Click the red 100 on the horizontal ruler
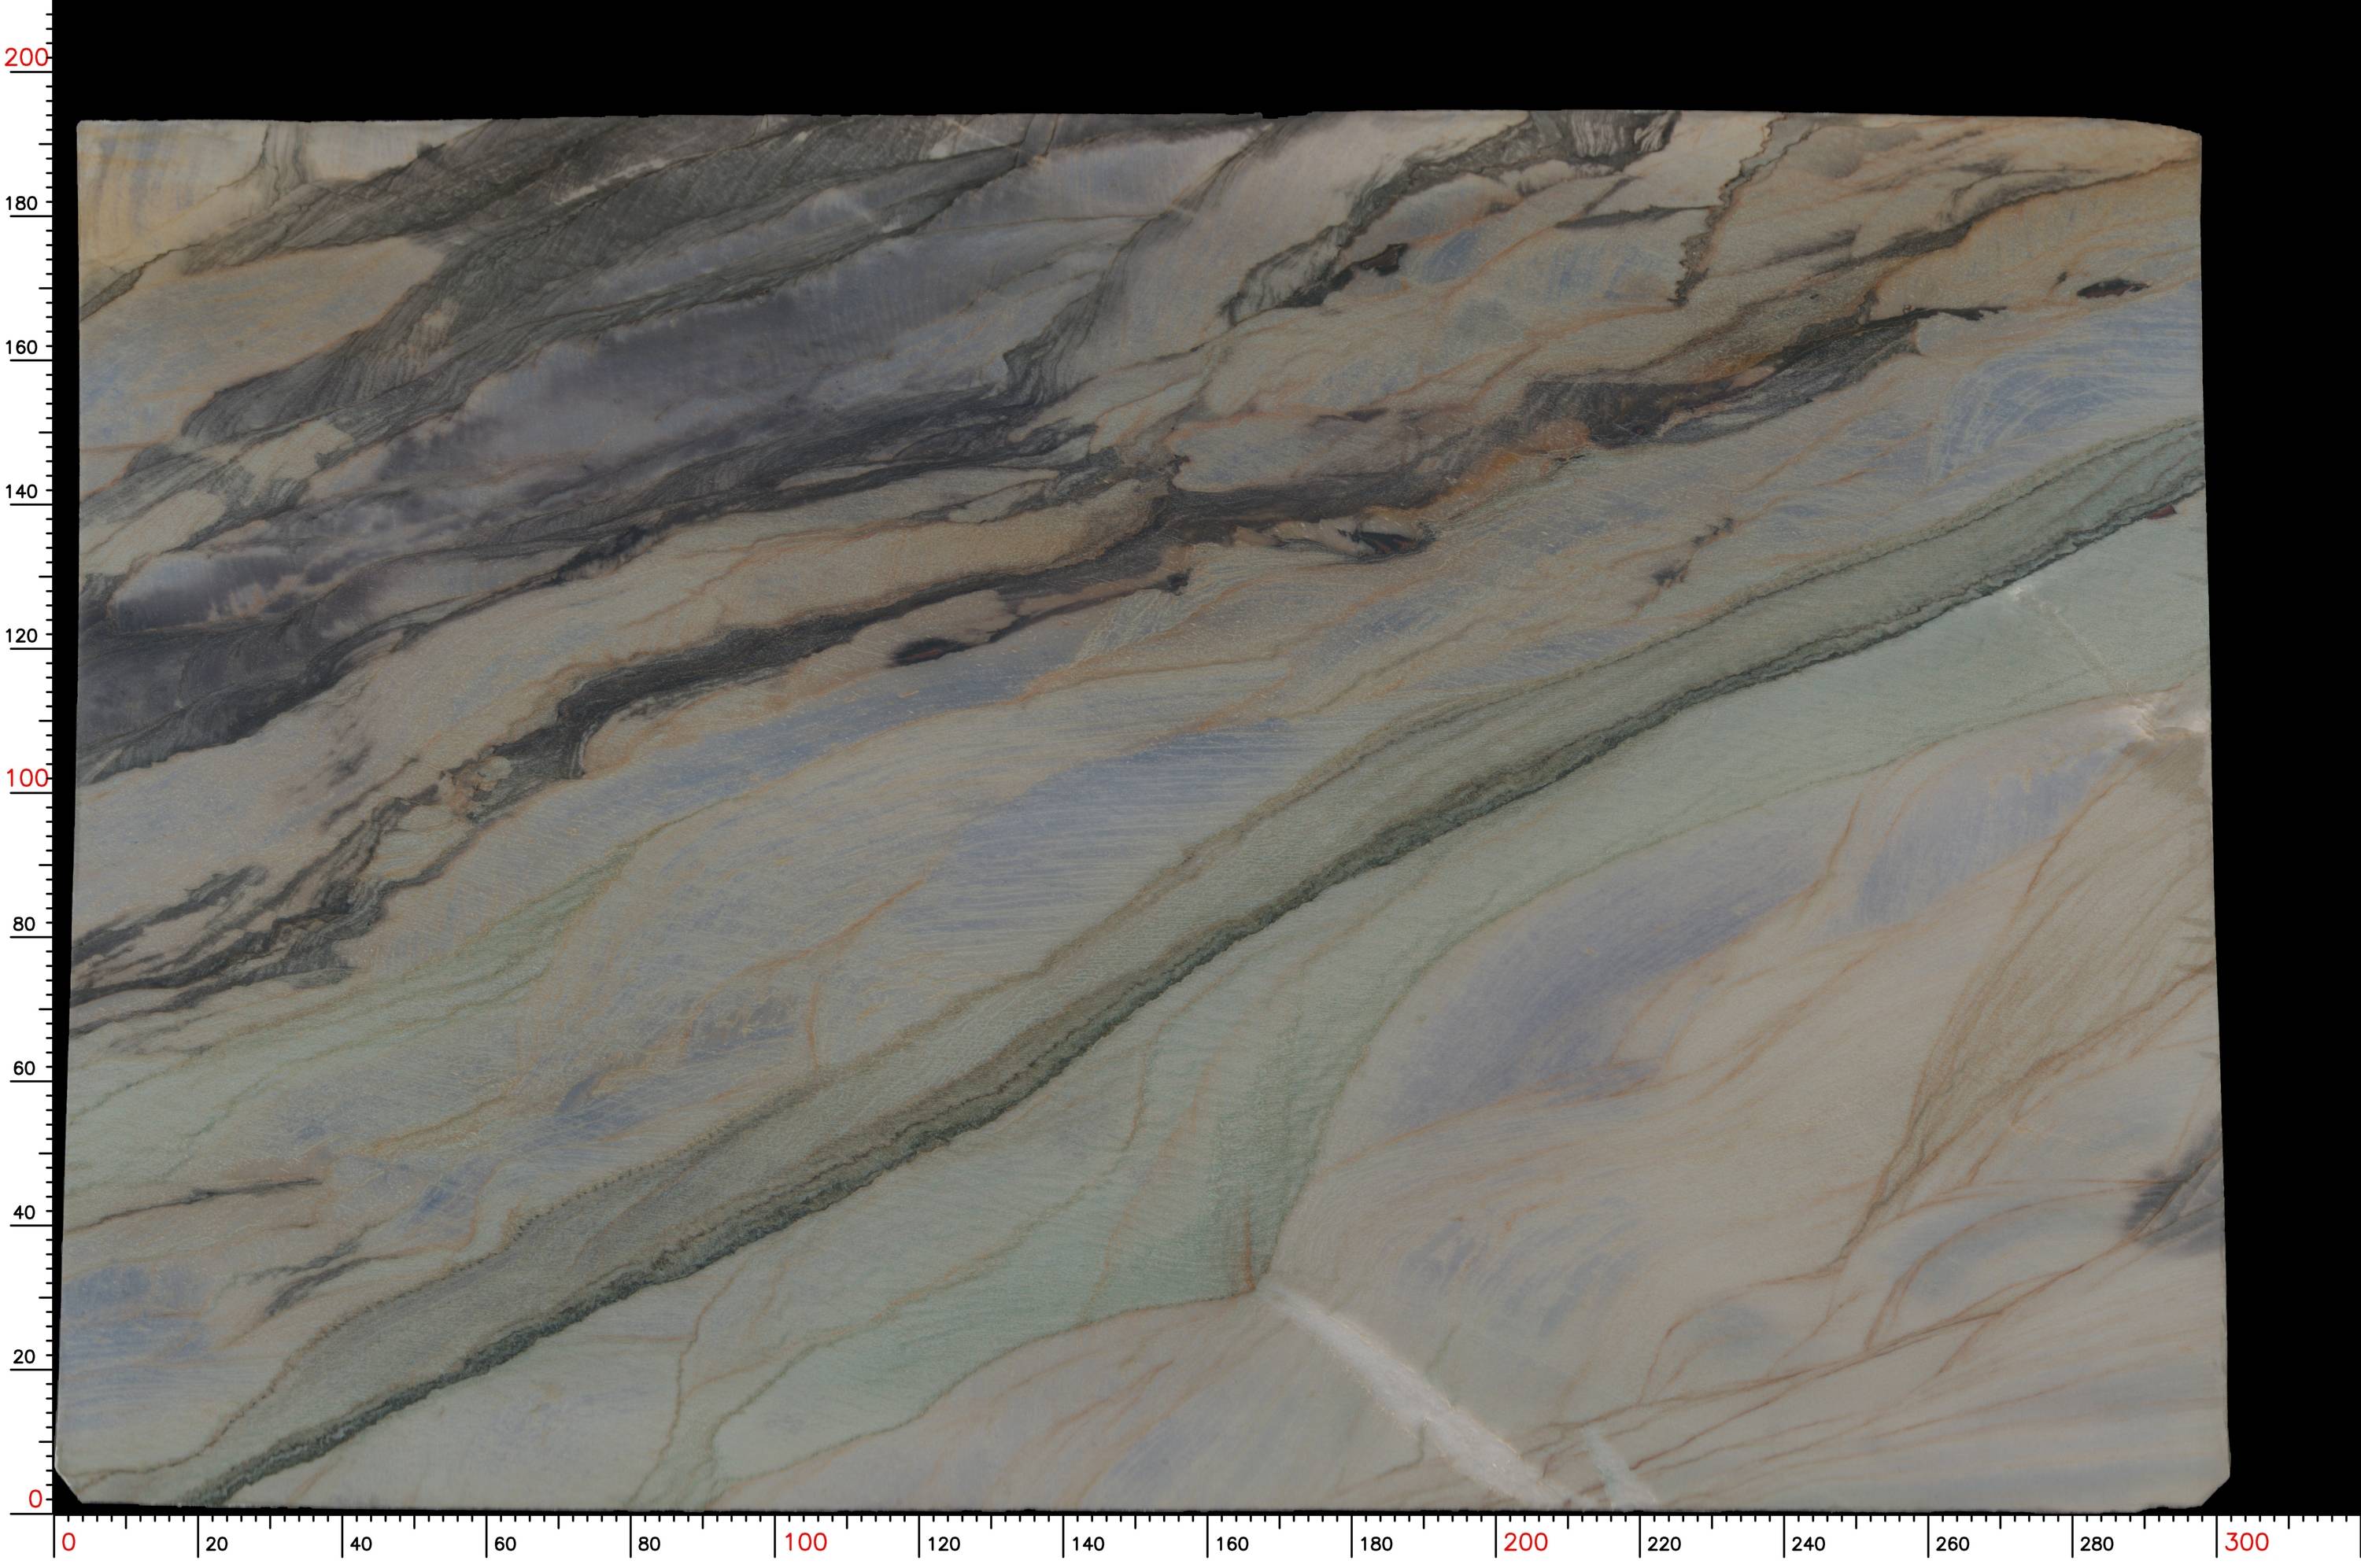This screenshot has height=1568, width=2361. [x=805, y=1542]
